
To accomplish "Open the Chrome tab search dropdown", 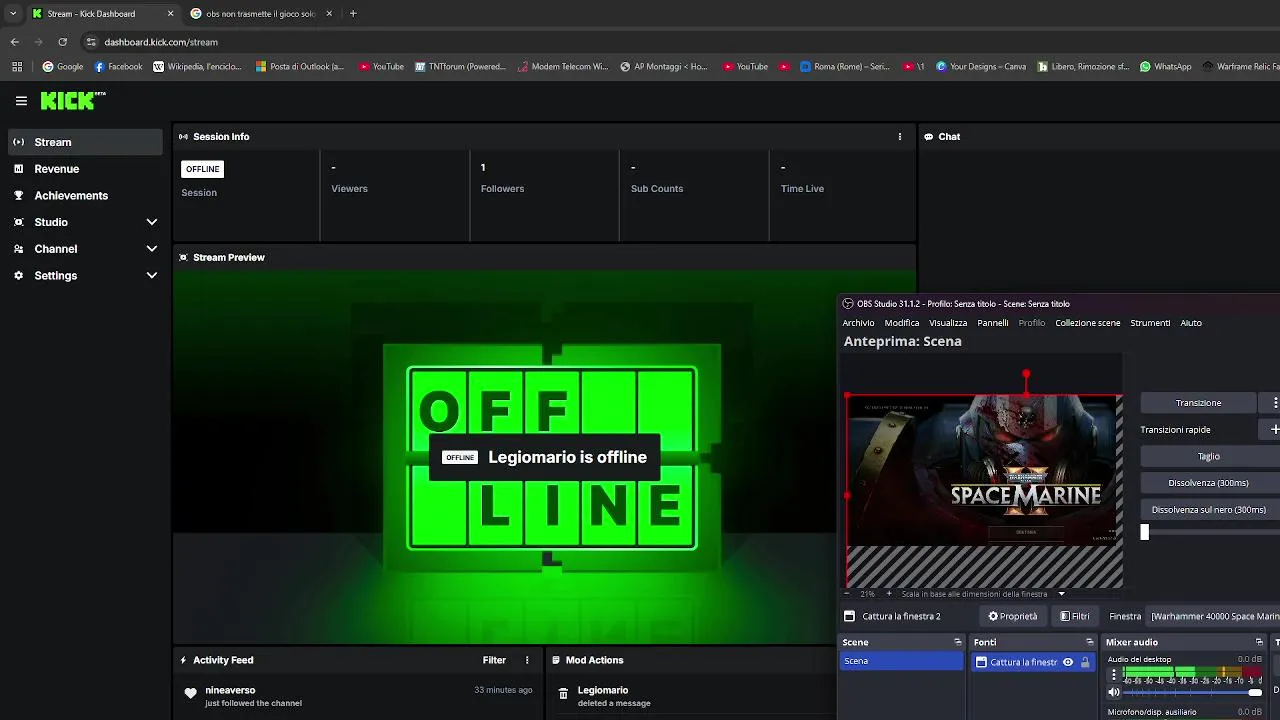I will pos(13,14).
